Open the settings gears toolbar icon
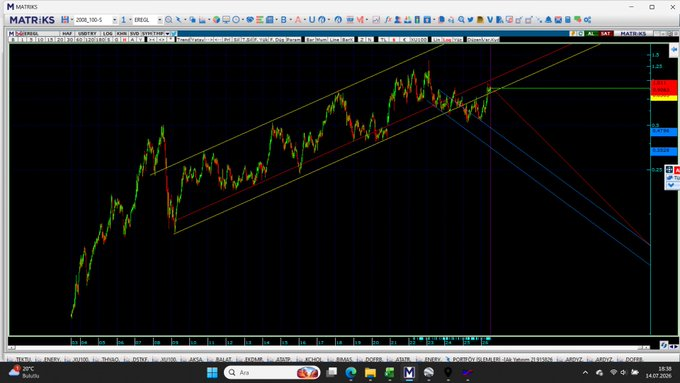Viewport: 680px width, 383px height. tap(588, 20)
